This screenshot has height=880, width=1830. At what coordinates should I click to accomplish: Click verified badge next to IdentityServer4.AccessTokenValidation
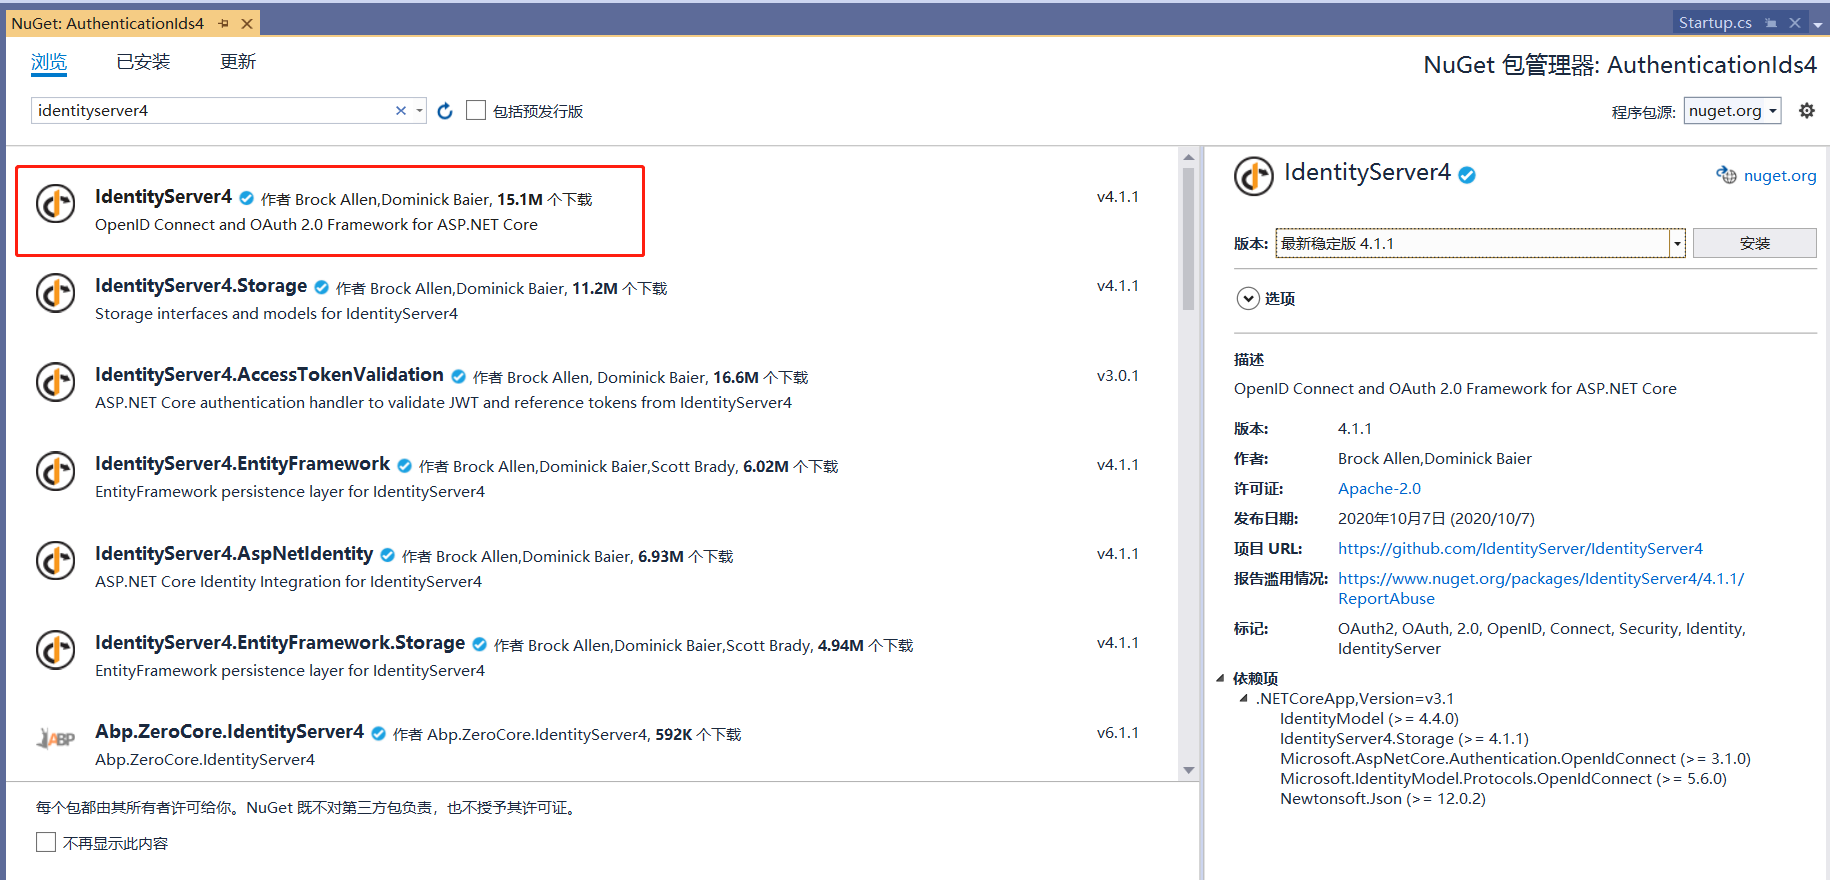[459, 376]
